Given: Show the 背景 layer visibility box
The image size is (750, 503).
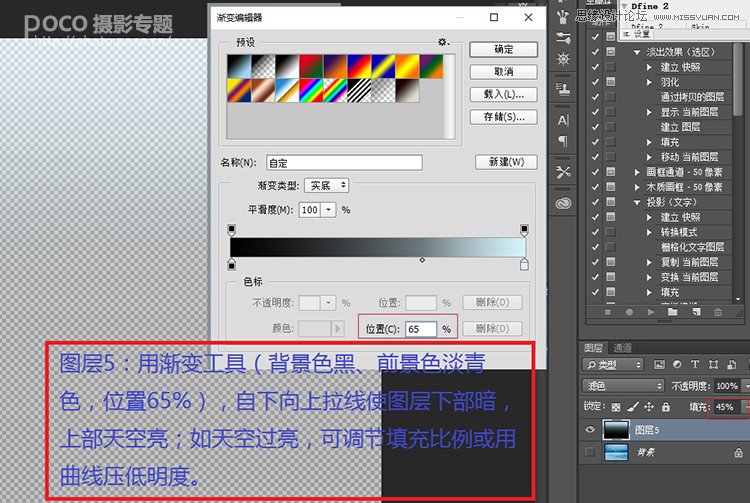Looking at the screenshot, I should [x=590, y=452].
